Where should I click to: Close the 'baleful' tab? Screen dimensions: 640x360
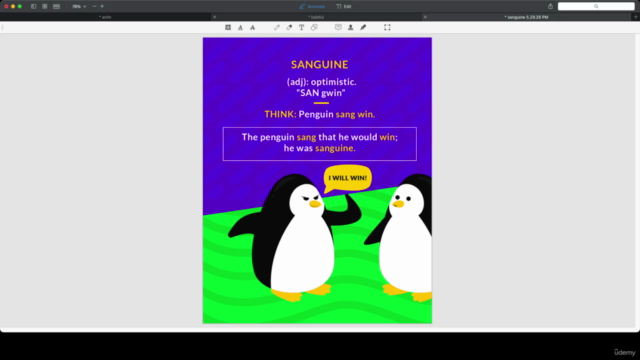click(x=215, y=17)
